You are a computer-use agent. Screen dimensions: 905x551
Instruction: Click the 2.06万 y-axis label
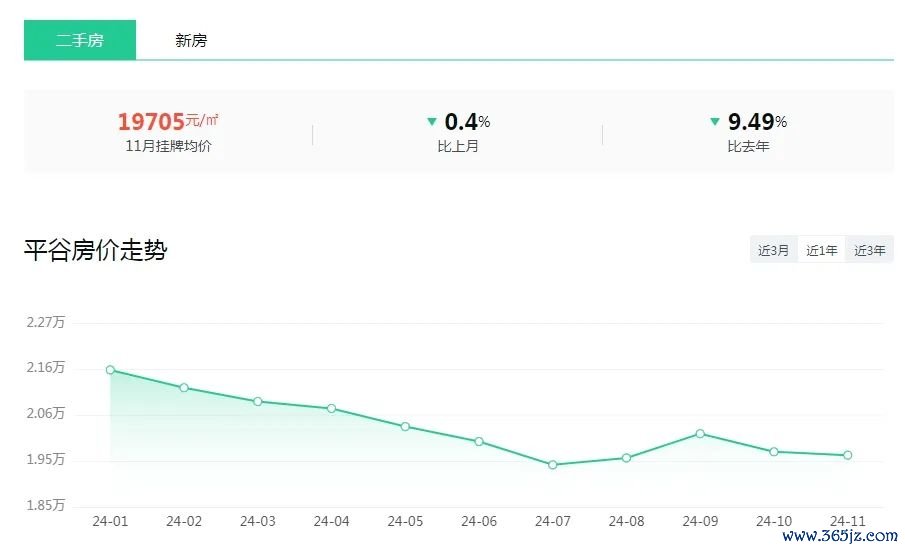pyautogui.click(x=46, y=413)
